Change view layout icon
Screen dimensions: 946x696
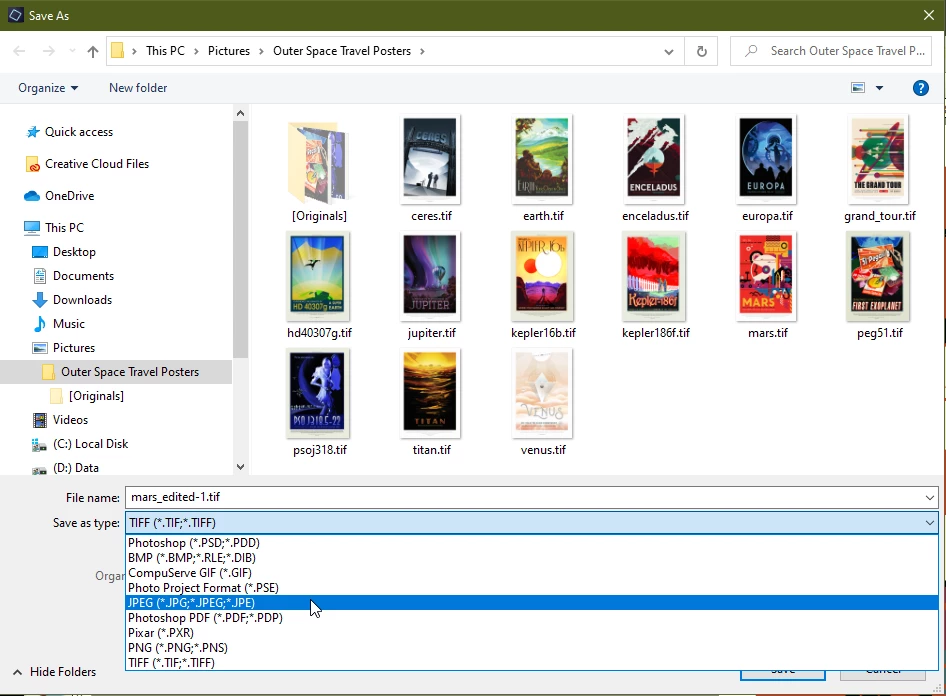pos(858,88)
